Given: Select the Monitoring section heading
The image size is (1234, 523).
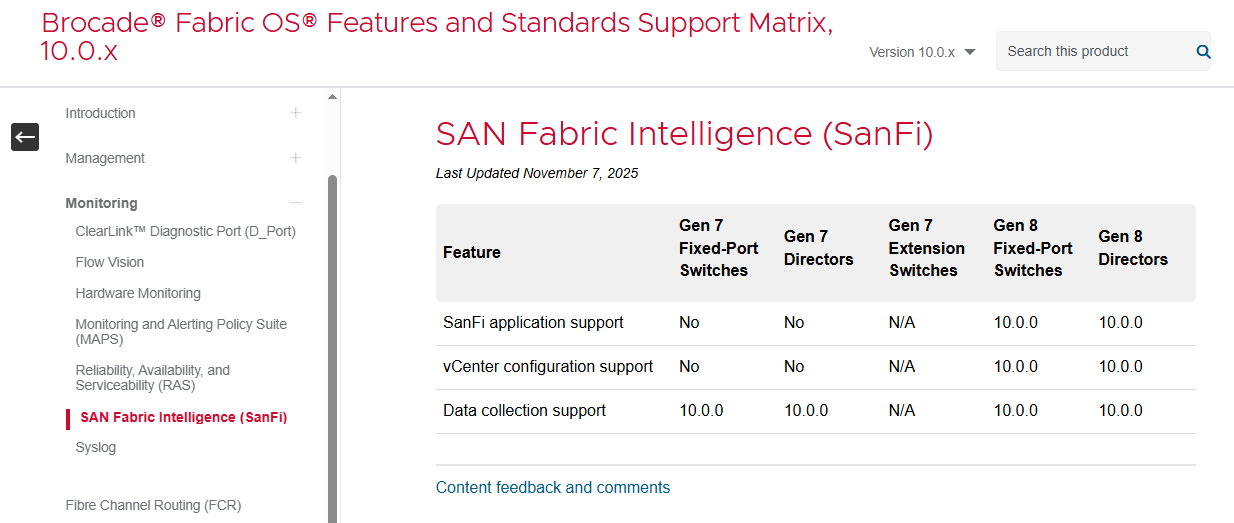Looking at the screenshot, I should (x=101, y=203).
